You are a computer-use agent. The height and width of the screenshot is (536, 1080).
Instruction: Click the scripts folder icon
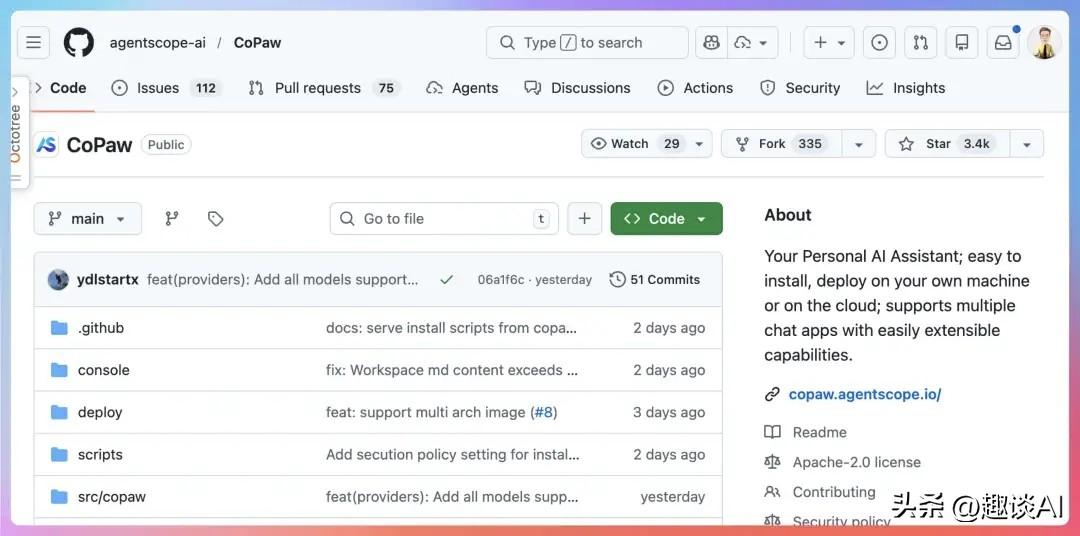click(x=59, y=455)
